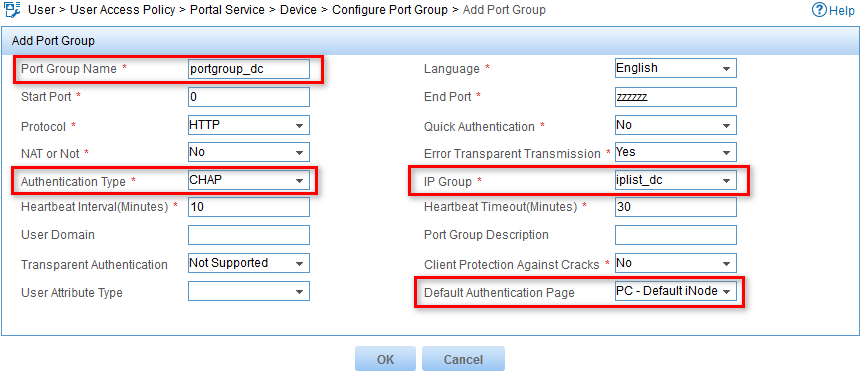Click the Client Protection Against Cracks label
Screen dimensions: 861x373
point(511,265)
